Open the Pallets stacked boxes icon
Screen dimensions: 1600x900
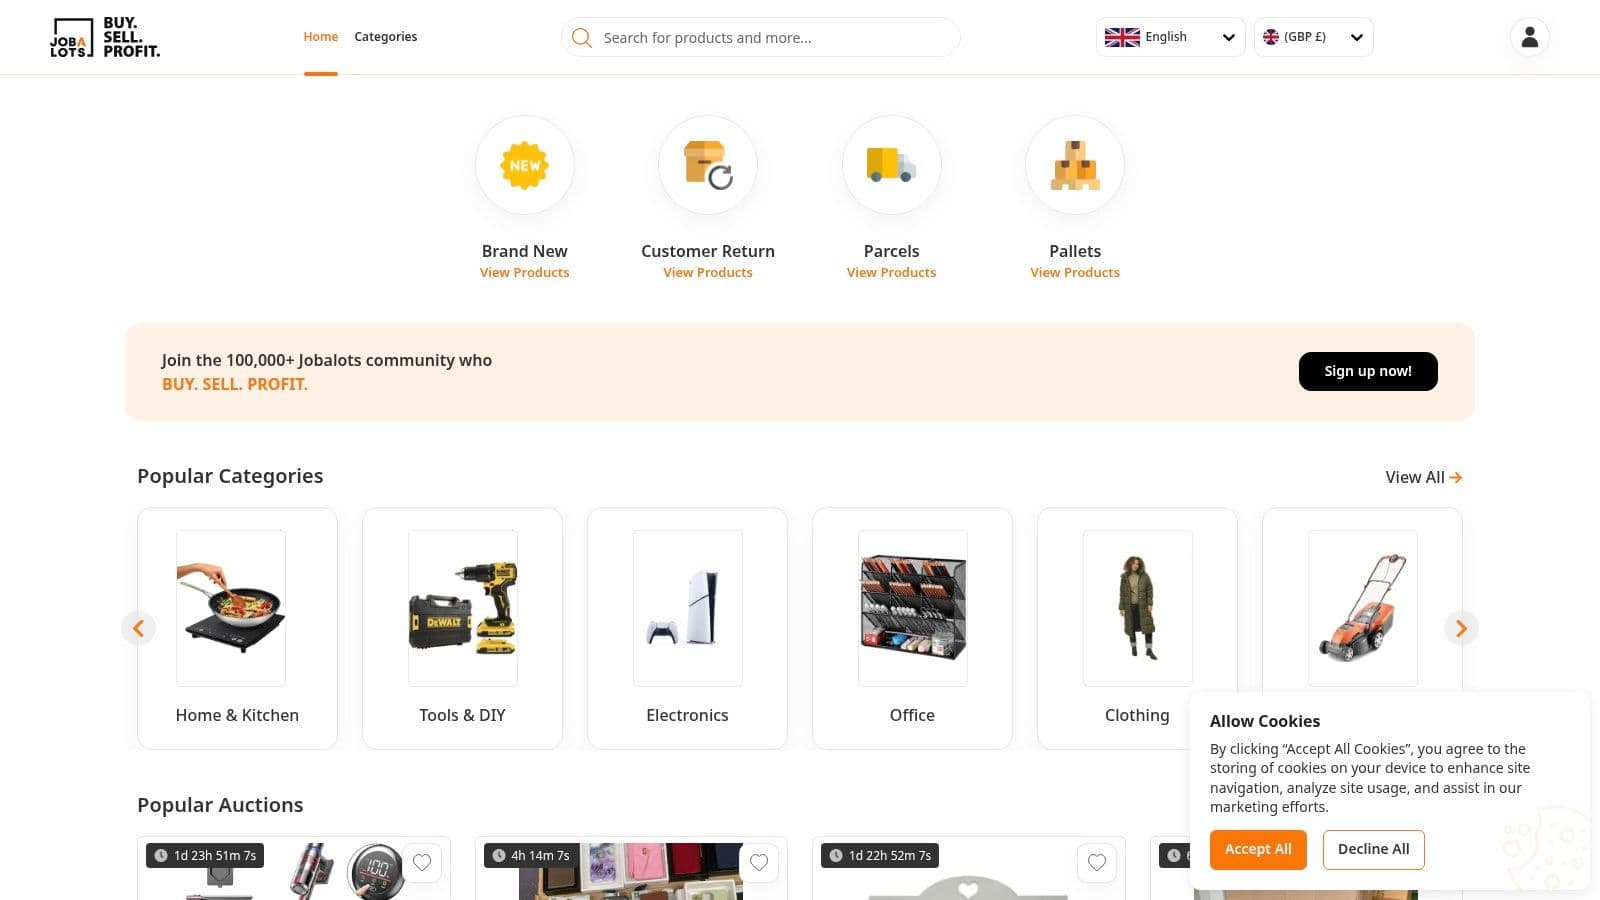(1074, 165)
